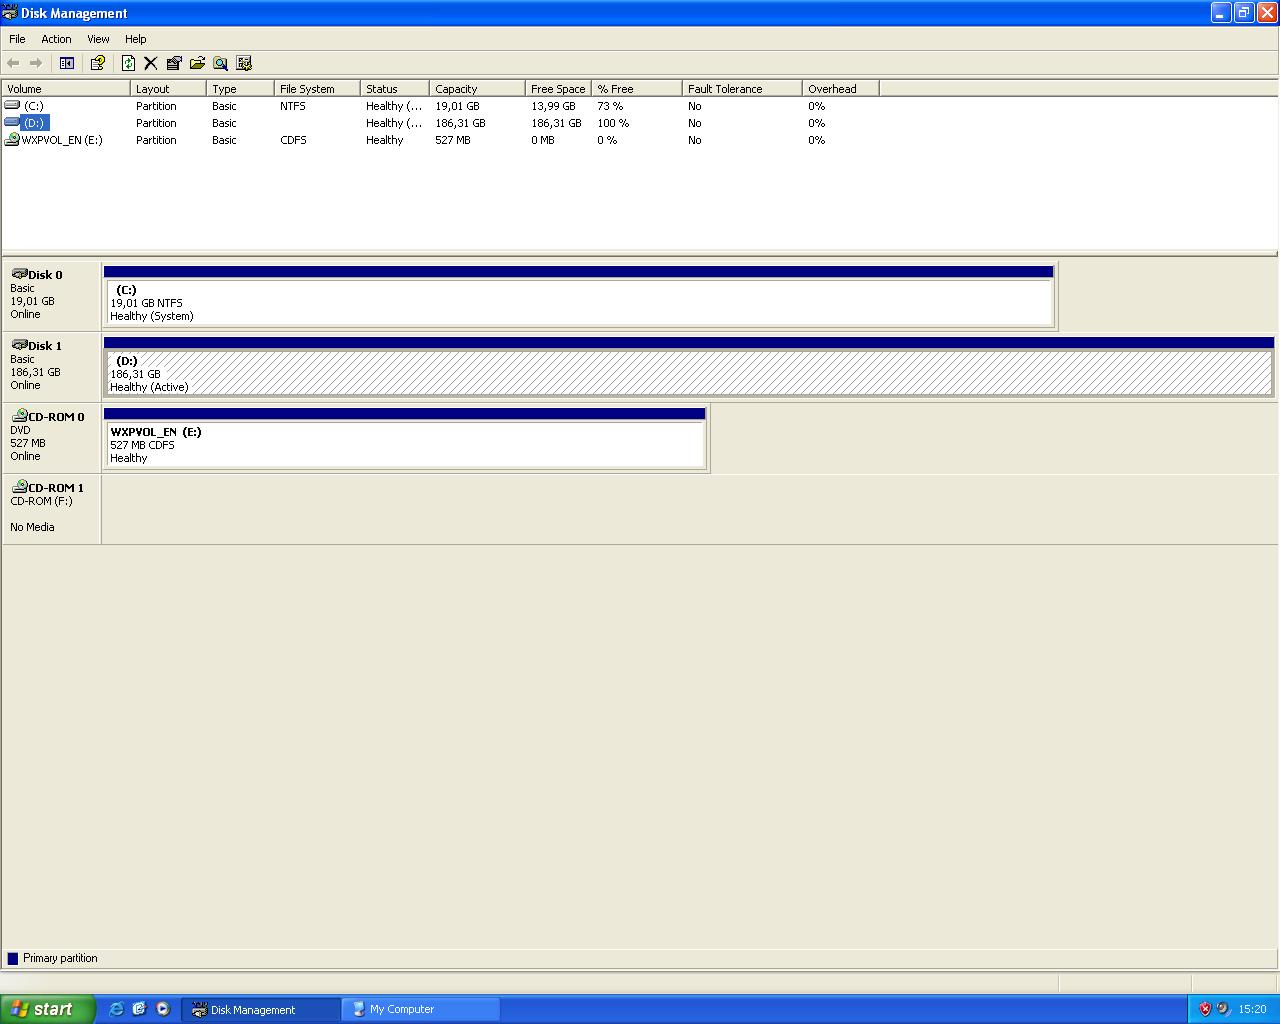Open the Action menu
This screenshot has height=1024, width=1280.
point(56,39)
